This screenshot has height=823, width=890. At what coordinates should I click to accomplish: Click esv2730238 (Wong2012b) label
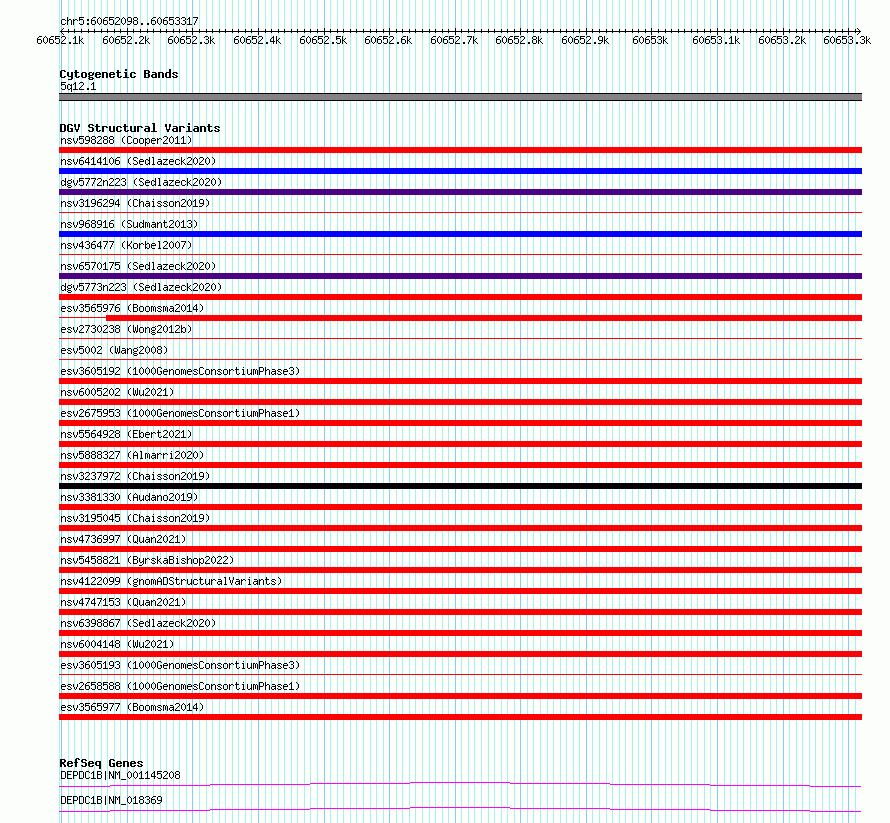click(x=126, y=329)
